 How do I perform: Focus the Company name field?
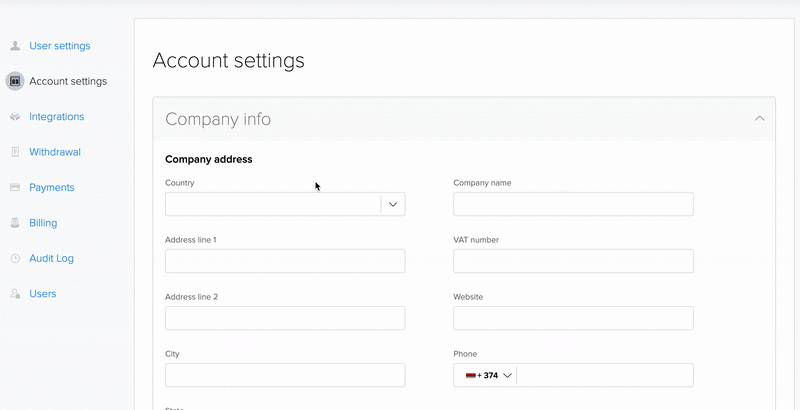pos(573,204)
